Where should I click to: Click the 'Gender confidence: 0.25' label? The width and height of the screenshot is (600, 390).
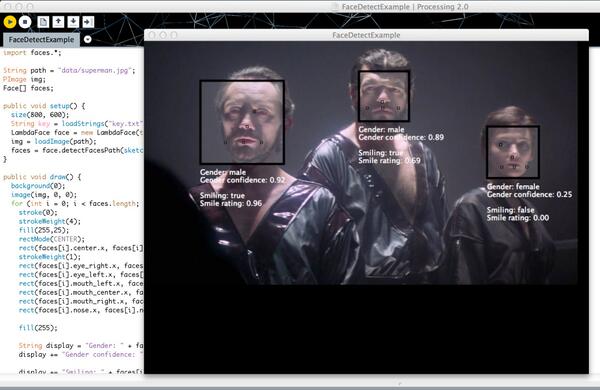click(x=530, y=194)
